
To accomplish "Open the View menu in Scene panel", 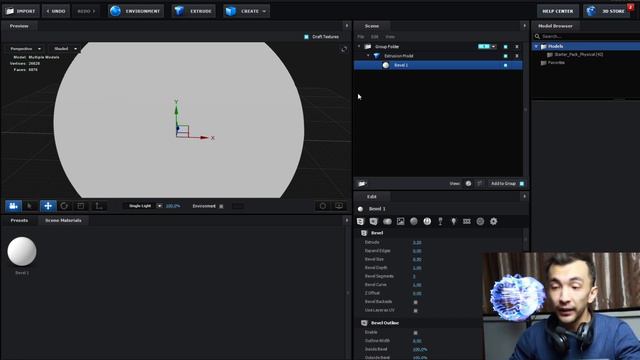I will point(390,37).
